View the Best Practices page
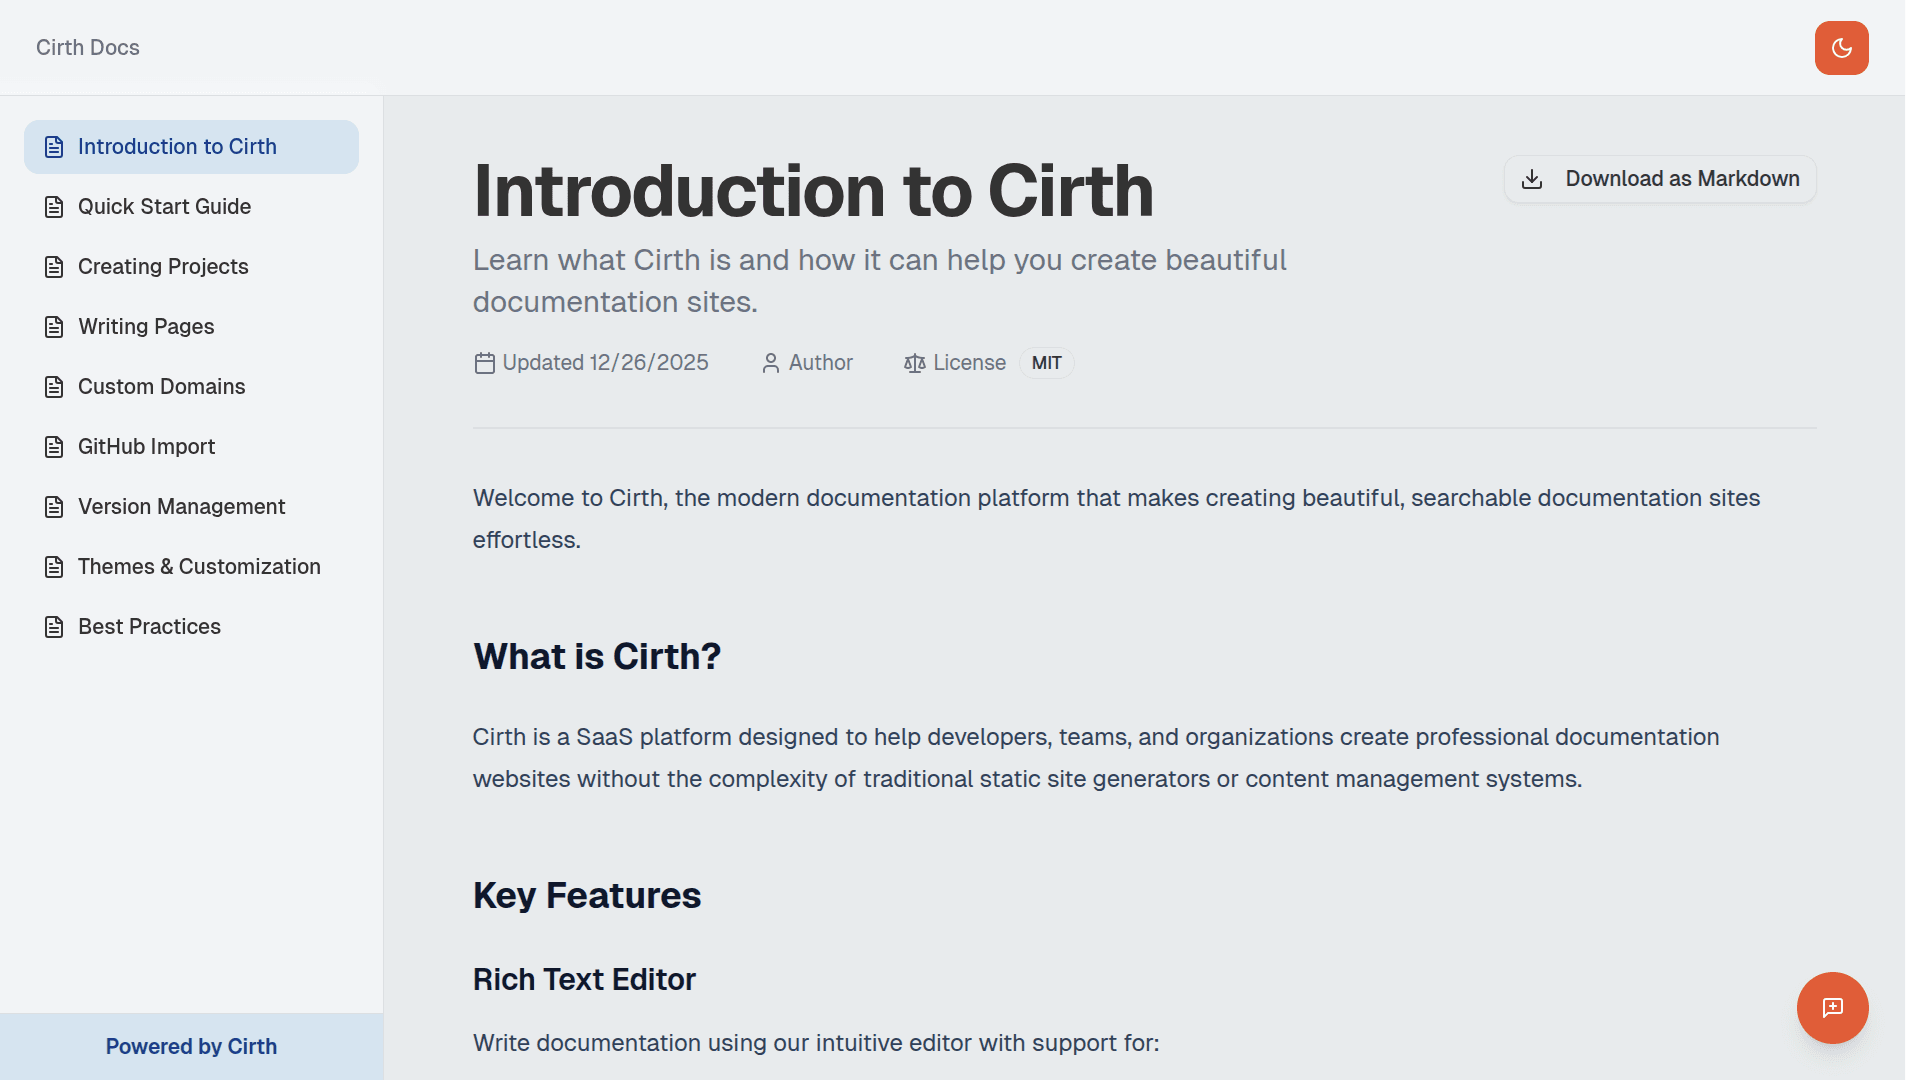 point(149,626)
